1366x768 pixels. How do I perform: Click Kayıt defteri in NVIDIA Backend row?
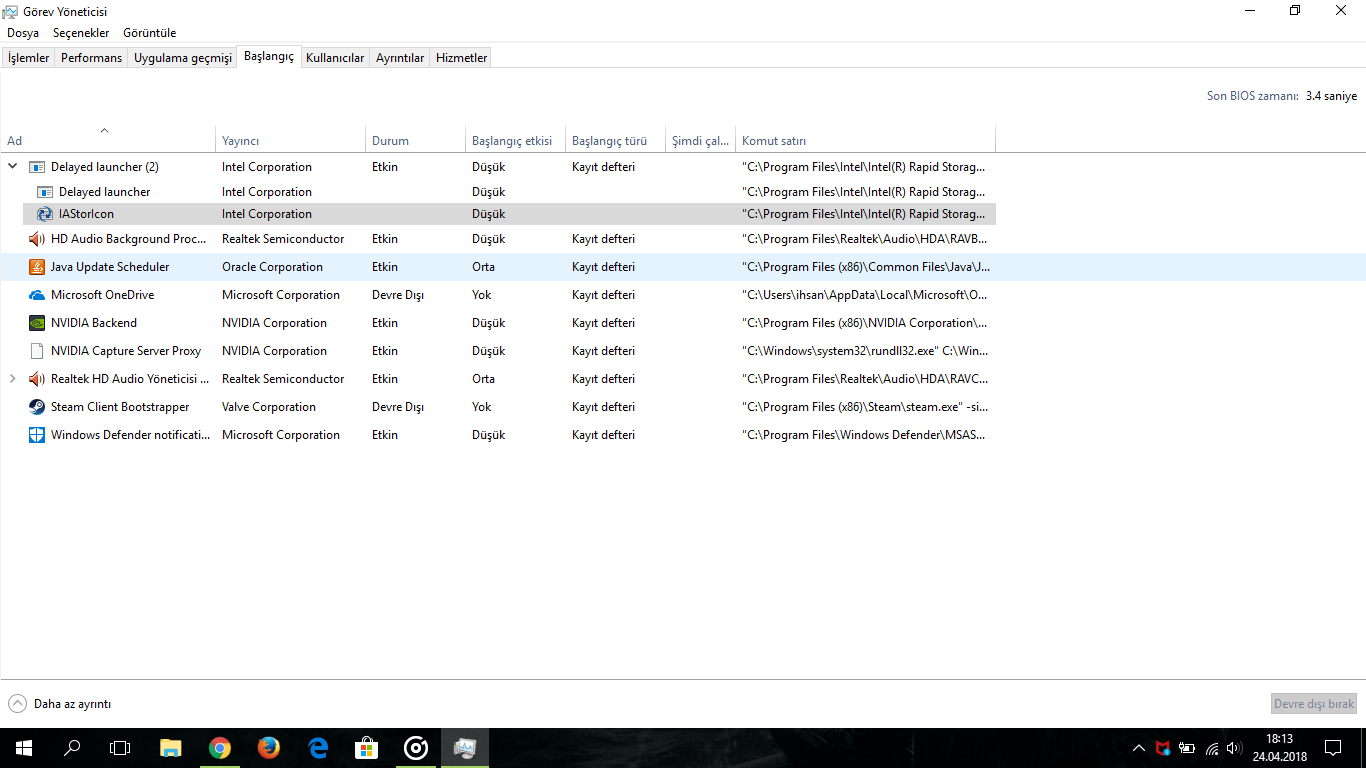[603, 323]
